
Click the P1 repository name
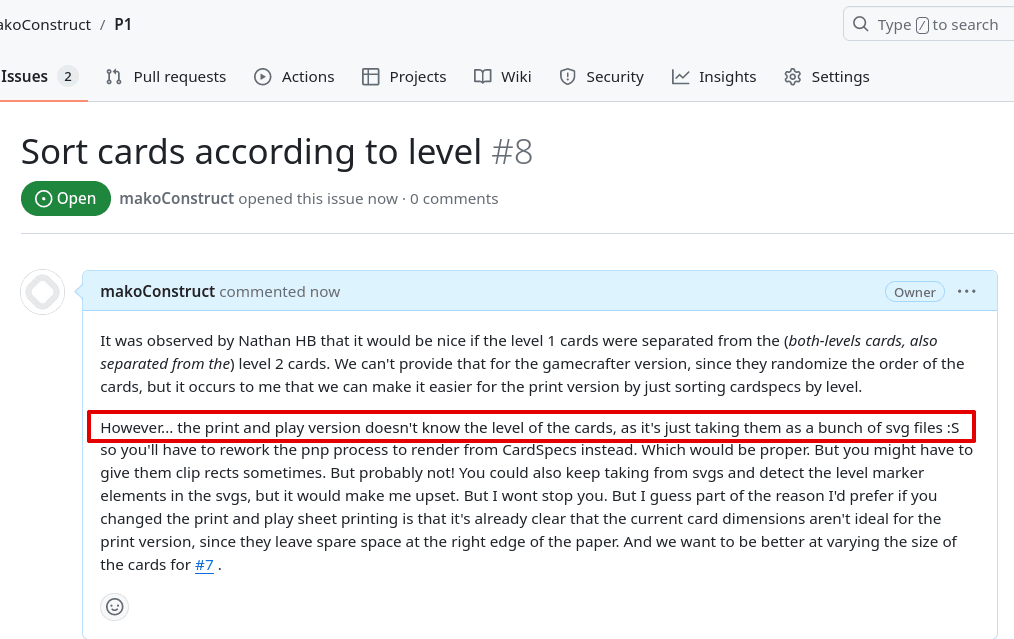[123, 25]
